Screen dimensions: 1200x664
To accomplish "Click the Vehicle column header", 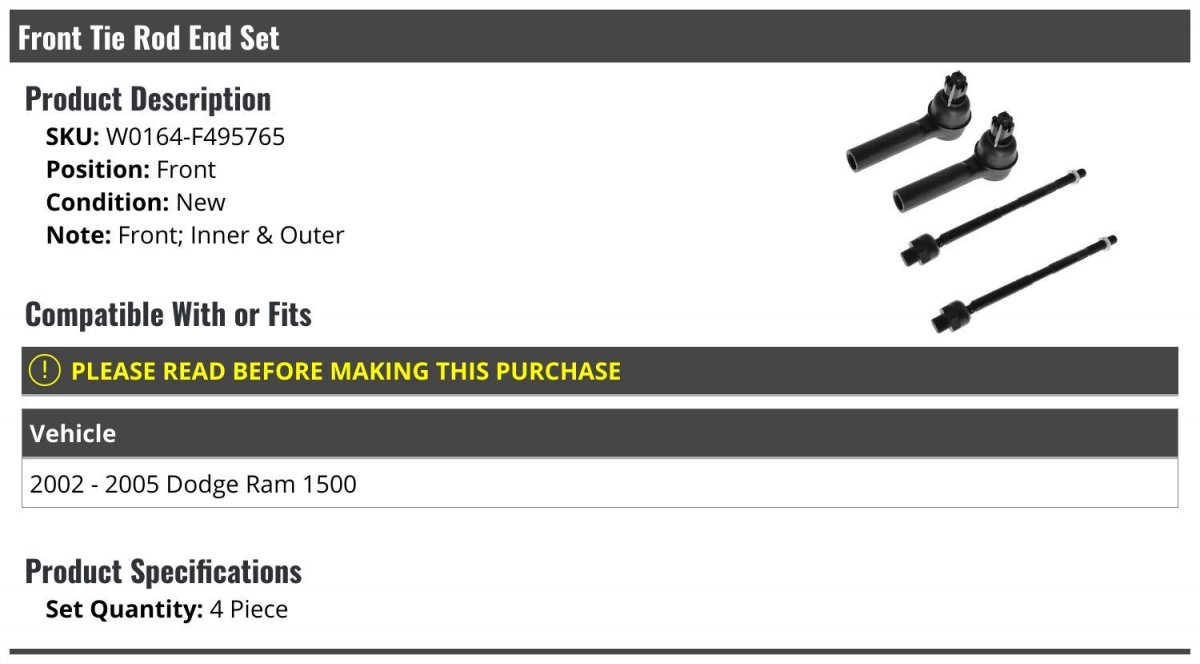I will 73,434.
